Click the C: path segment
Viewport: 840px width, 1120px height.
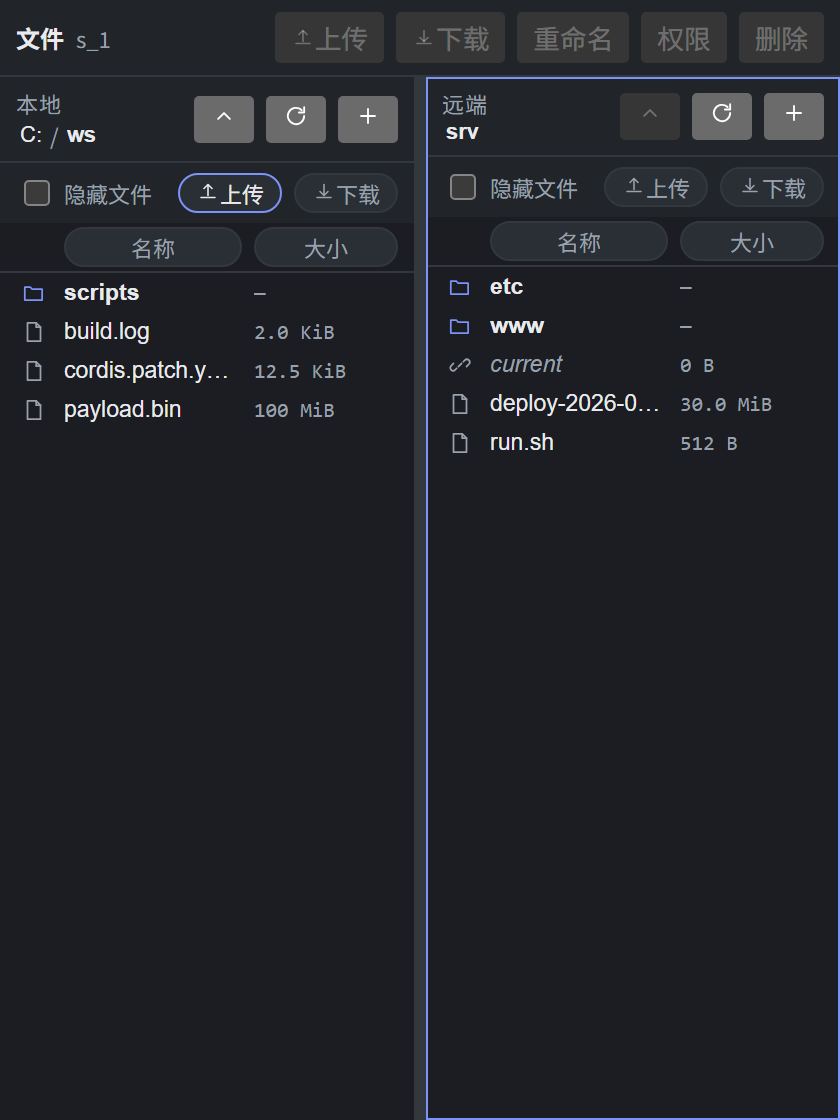tap(31, 134)
